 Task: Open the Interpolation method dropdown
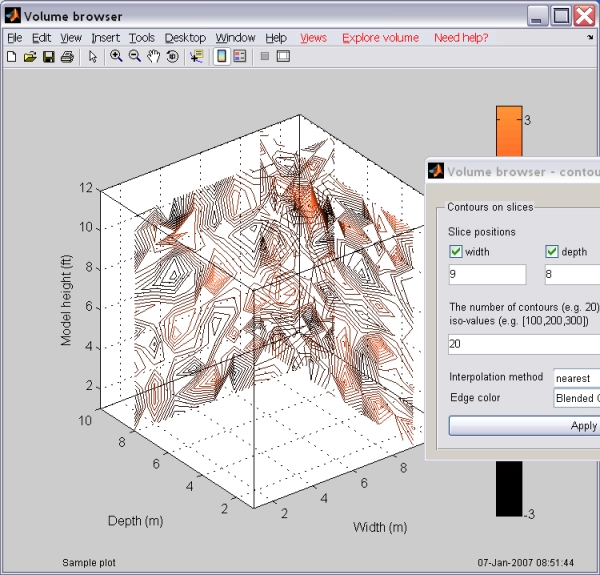coord(577,378)
